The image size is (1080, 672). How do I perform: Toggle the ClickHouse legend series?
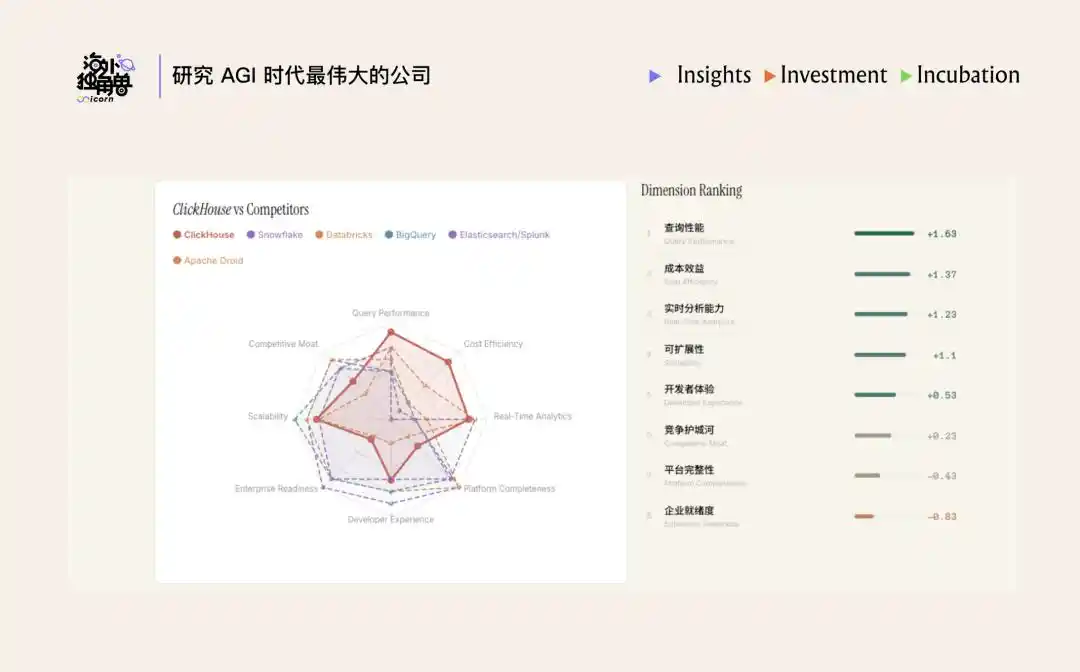204,235
